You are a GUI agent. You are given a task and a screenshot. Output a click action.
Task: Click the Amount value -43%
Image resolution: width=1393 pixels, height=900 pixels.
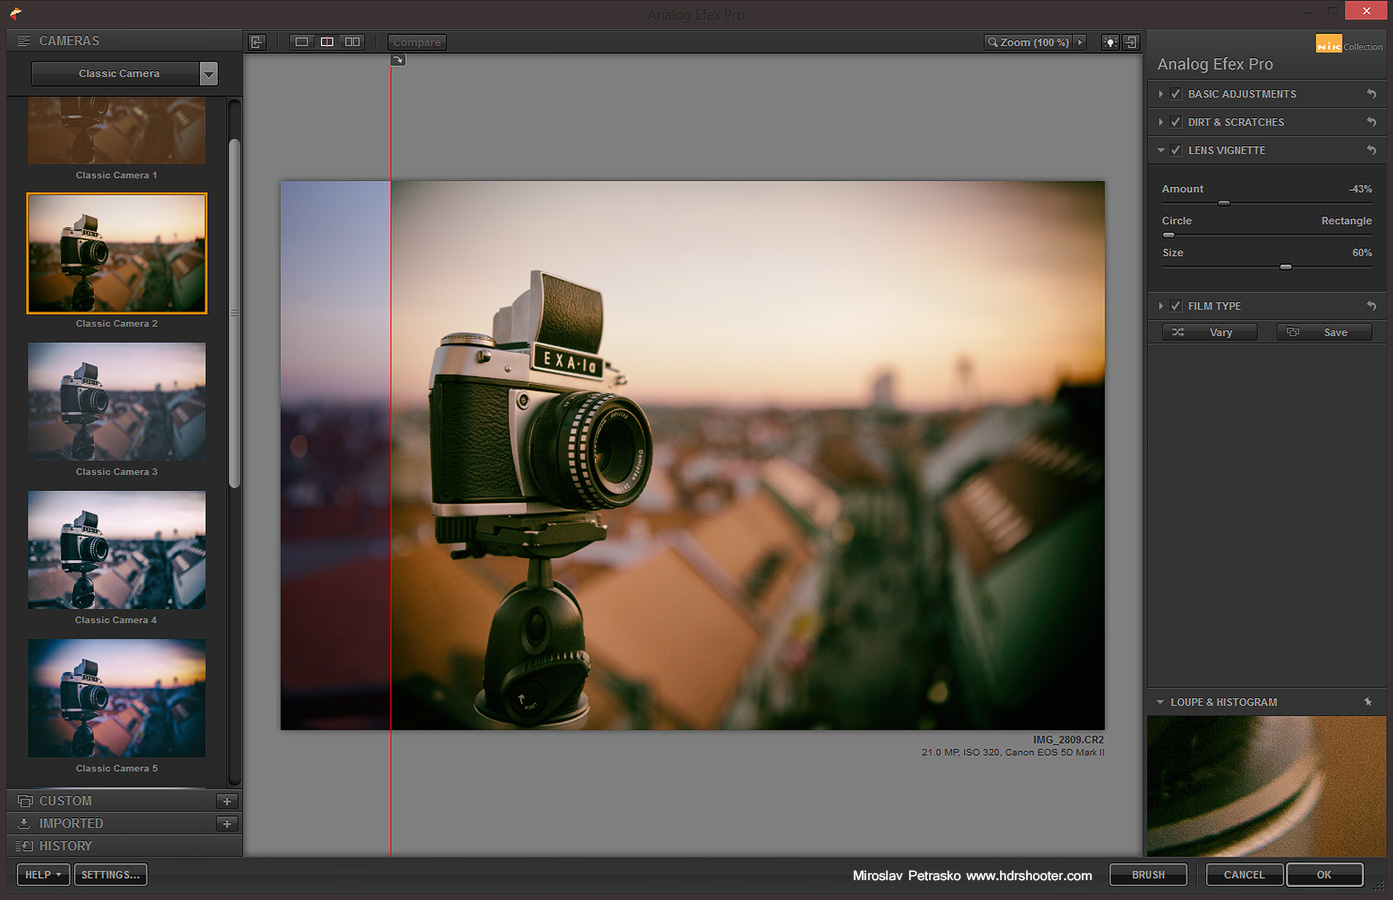click(x=1360, y=189)
